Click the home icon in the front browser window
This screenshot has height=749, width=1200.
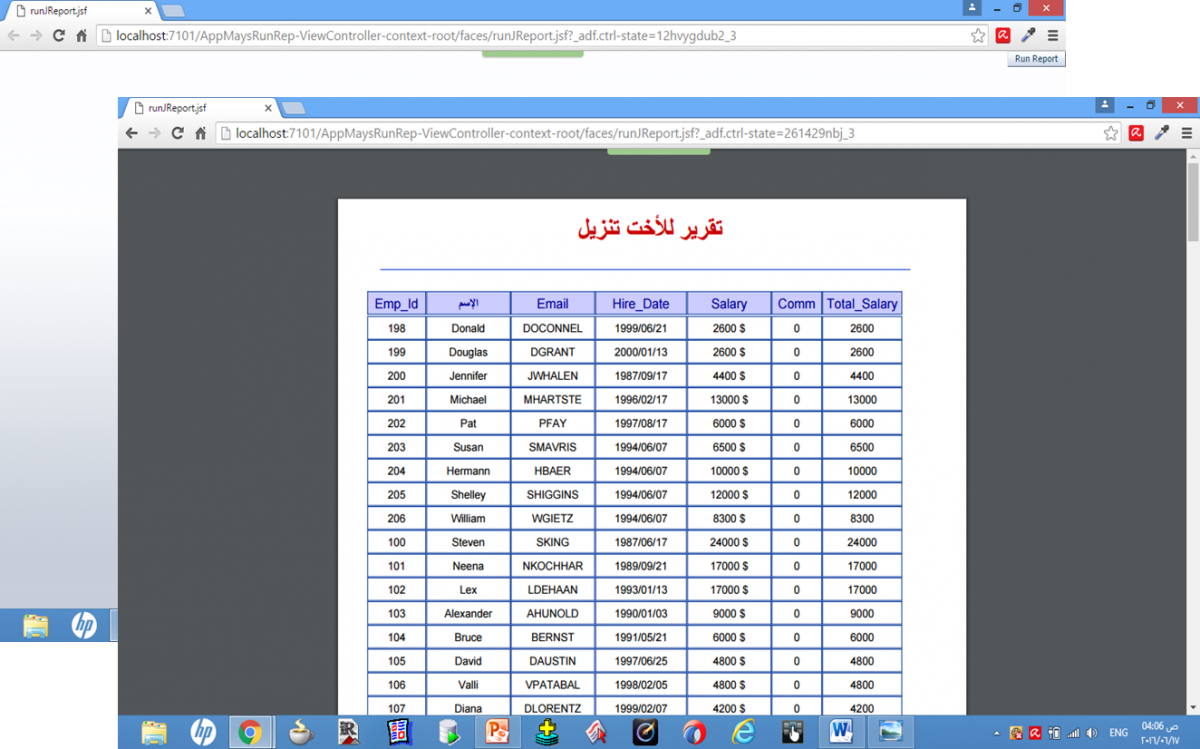[x=200, y=133]
